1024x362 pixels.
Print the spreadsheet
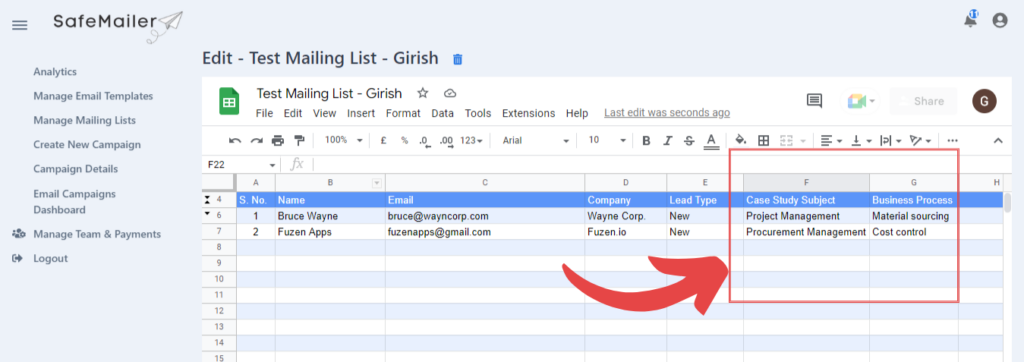click(278, 140)
